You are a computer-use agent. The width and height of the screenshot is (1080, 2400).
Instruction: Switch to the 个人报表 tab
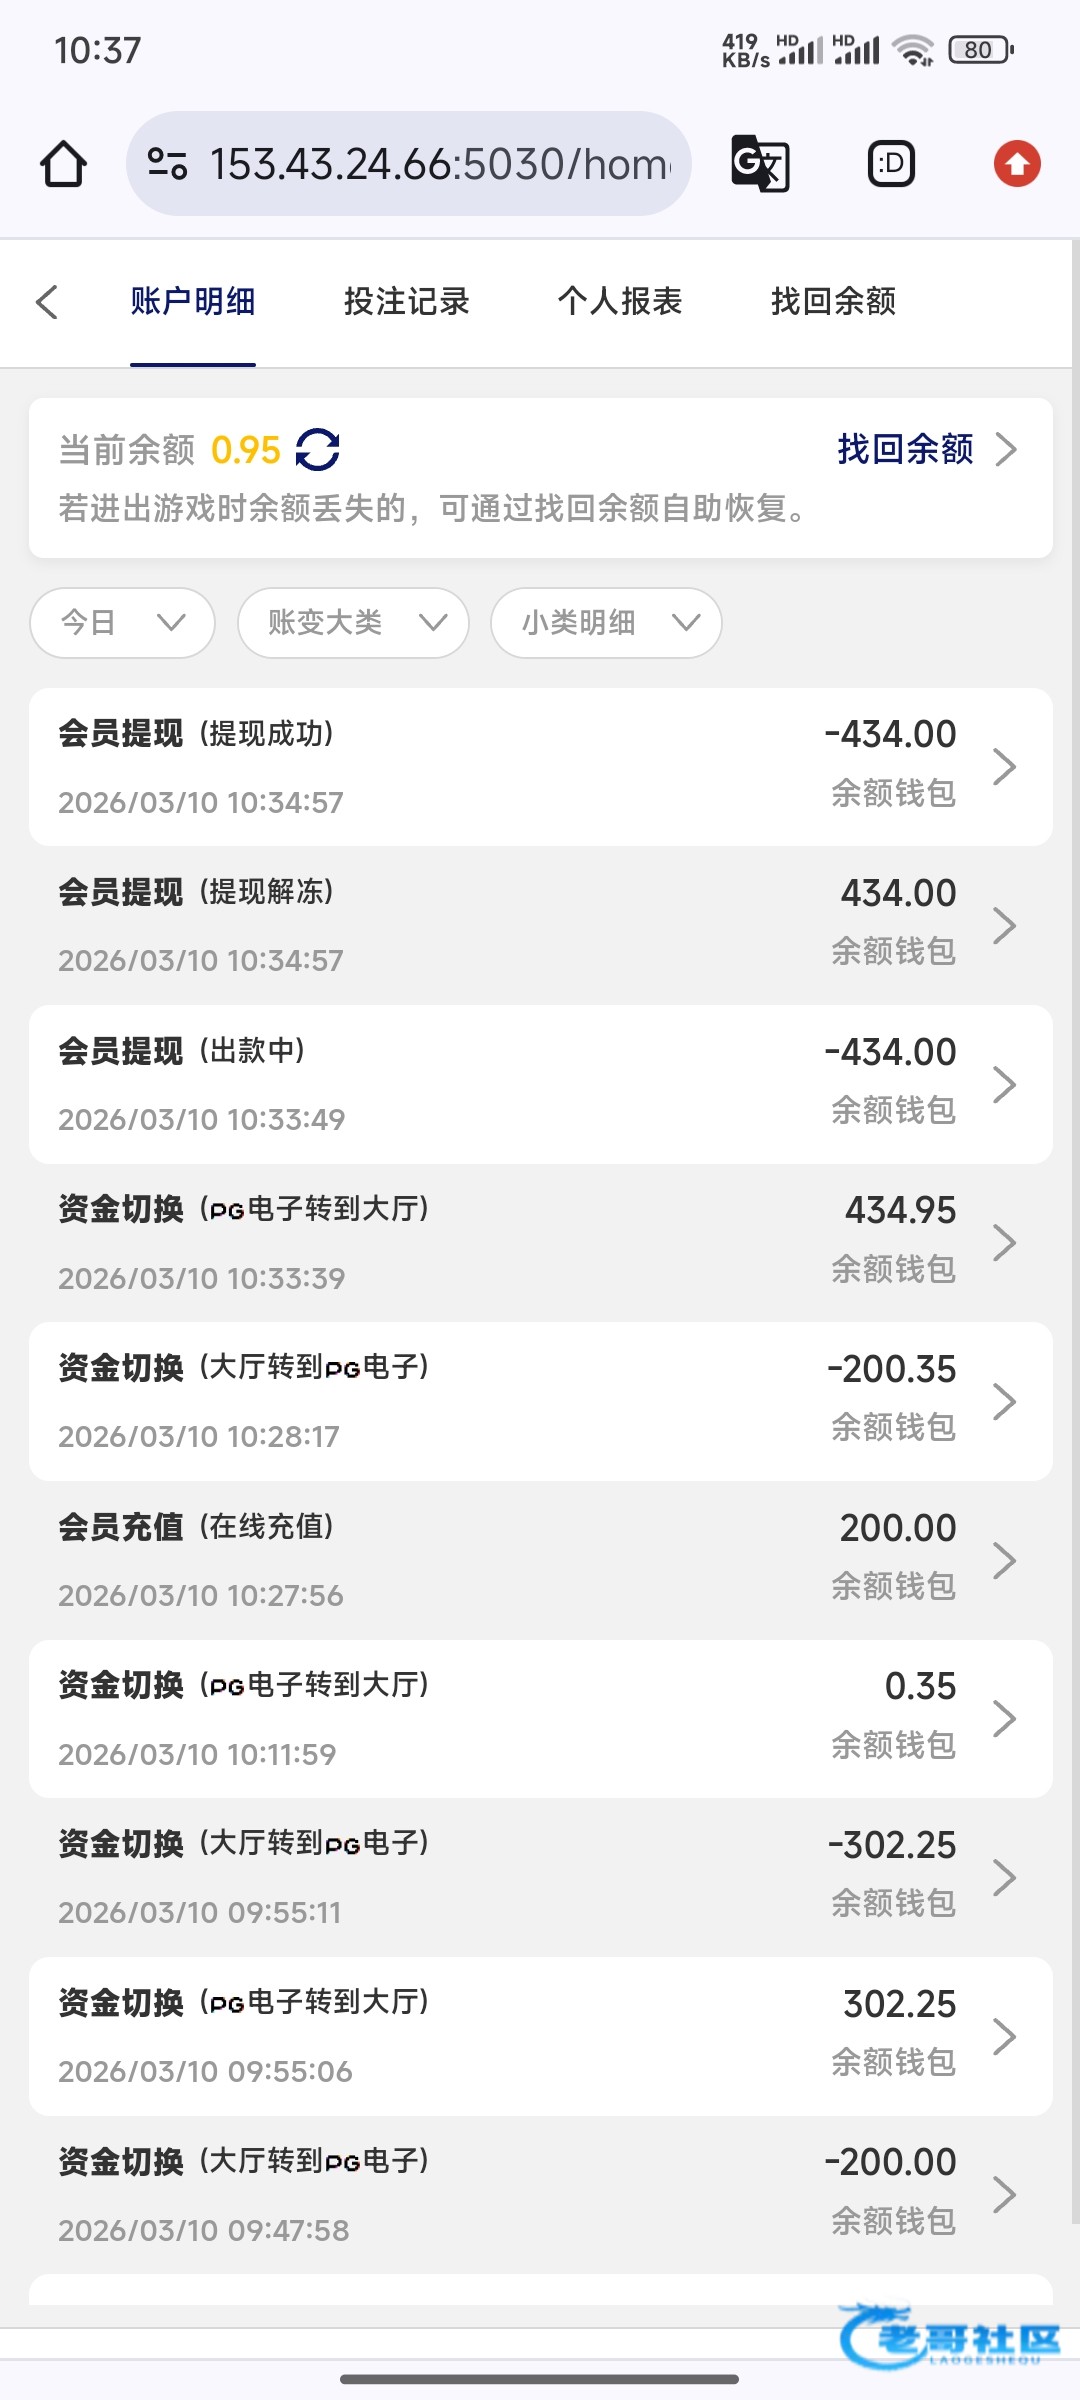[620, 302]
